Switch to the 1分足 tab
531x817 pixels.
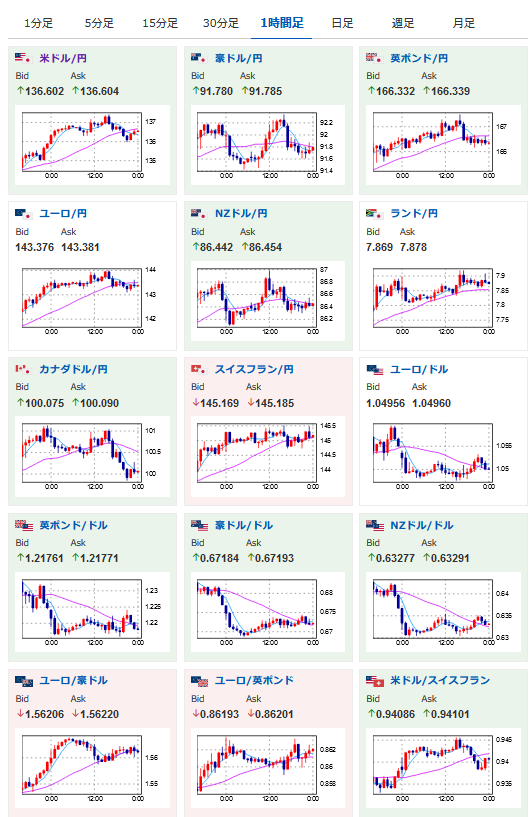click(39, 23)
